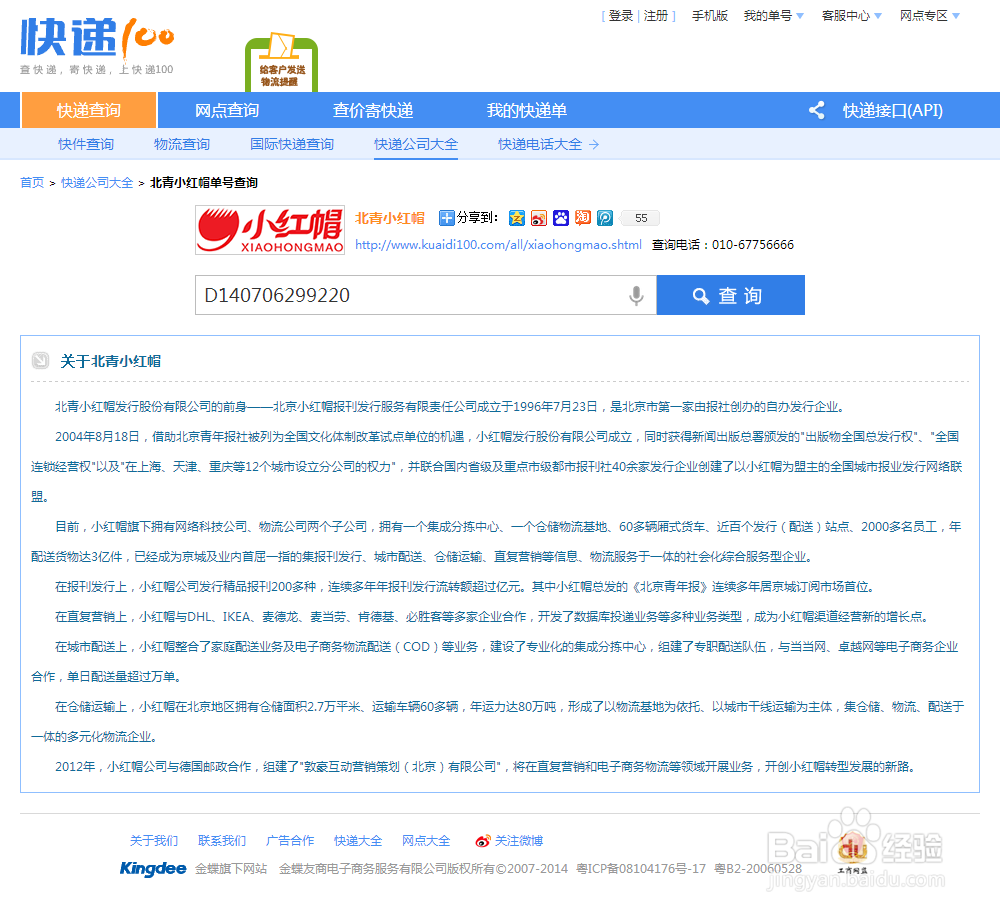1000x914 pixels.
Task: Click the 北青小红帽 company name link
Action: 390,218
